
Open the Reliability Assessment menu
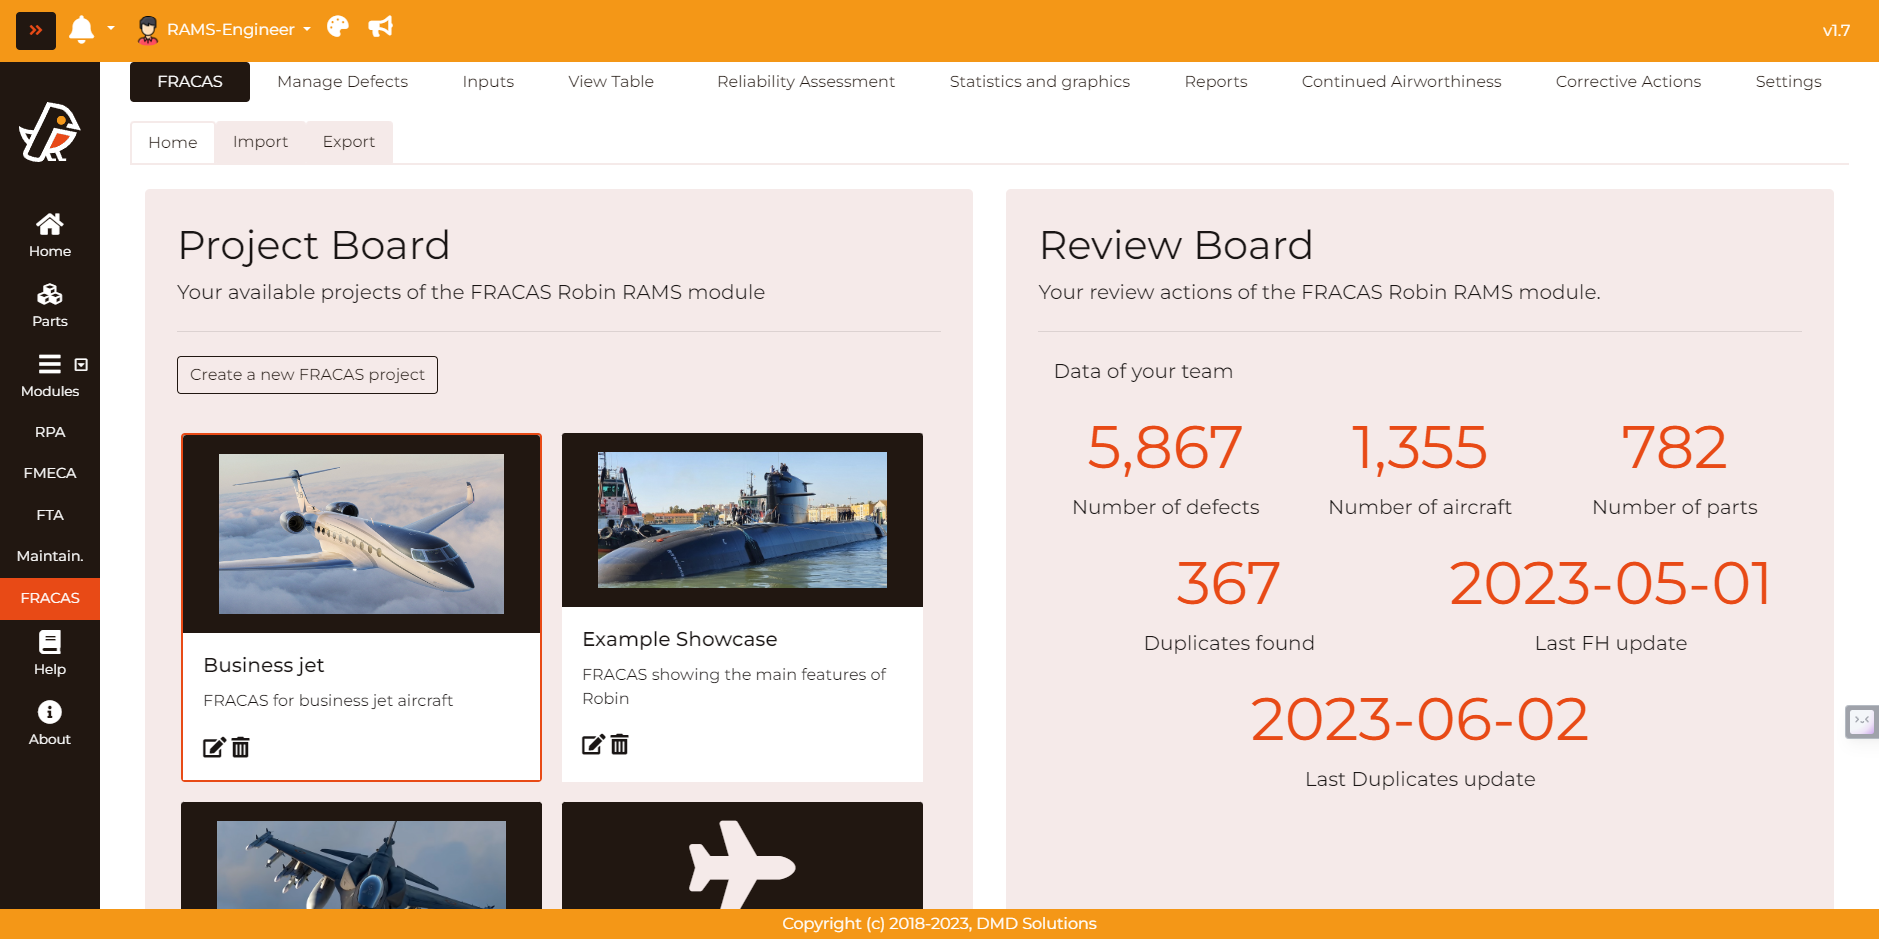pos(805,82)
